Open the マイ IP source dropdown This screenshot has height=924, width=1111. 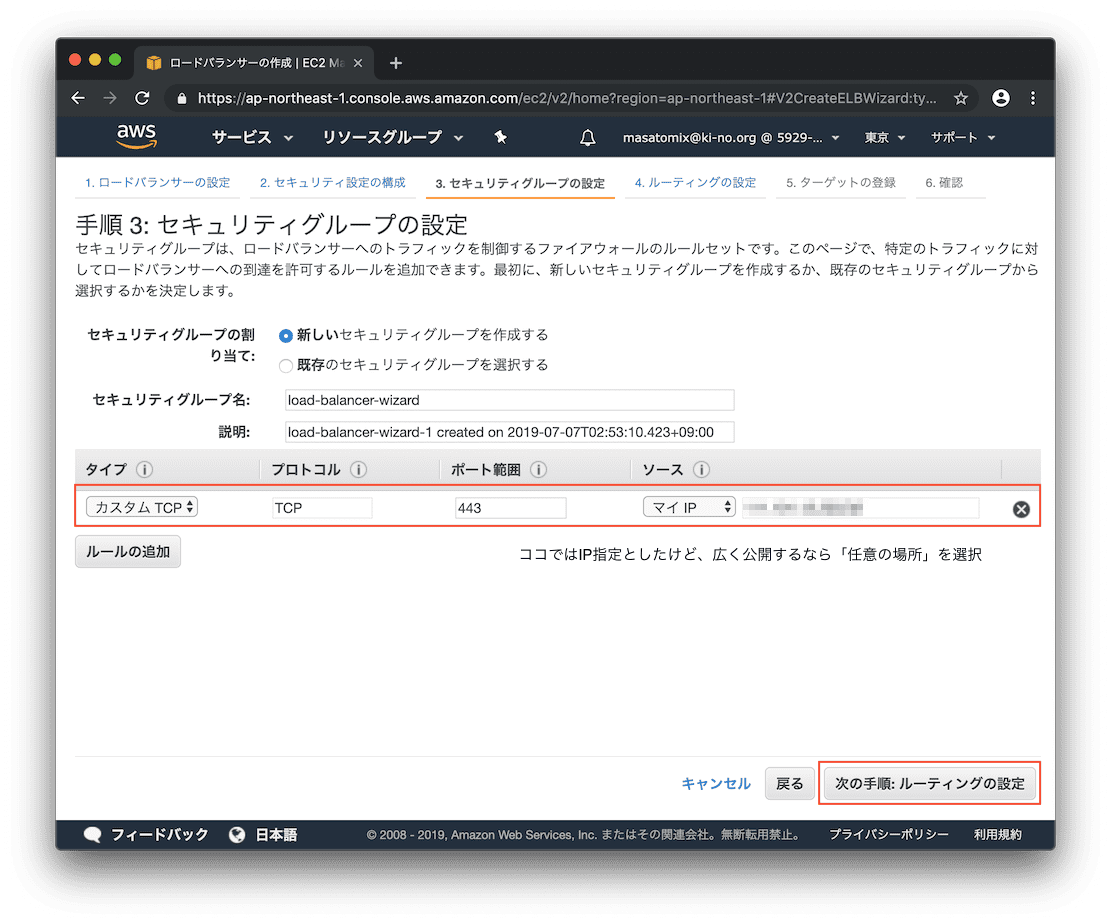tap(689, 507)
